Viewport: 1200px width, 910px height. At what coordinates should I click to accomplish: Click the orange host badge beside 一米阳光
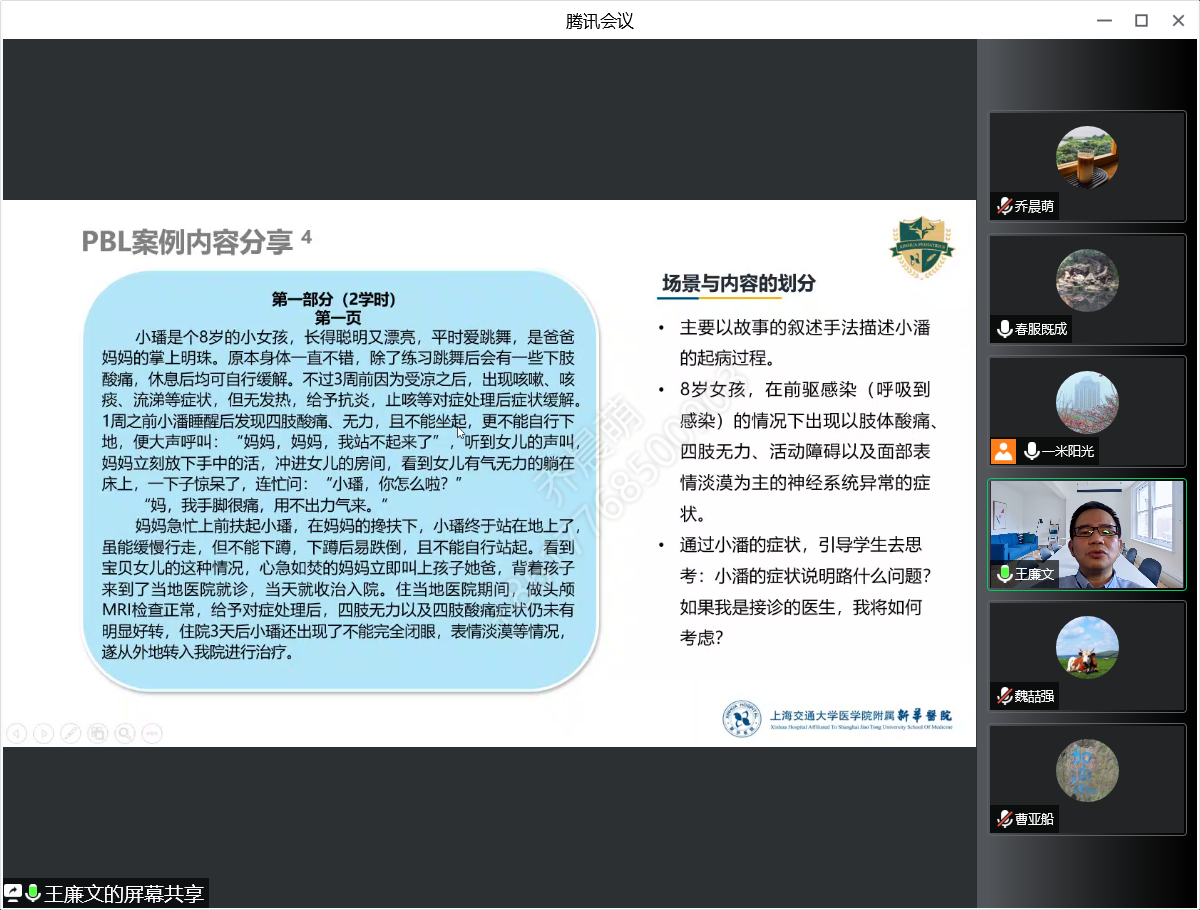(x=1003, y=451)
